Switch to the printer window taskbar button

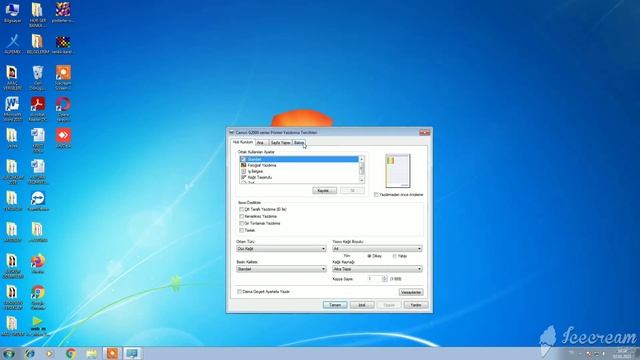(x=132, y=353)
